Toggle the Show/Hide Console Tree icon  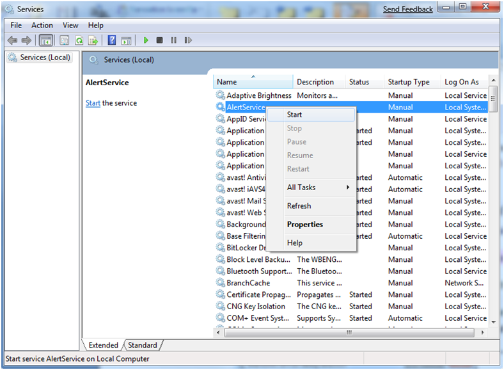pos(46,41)
